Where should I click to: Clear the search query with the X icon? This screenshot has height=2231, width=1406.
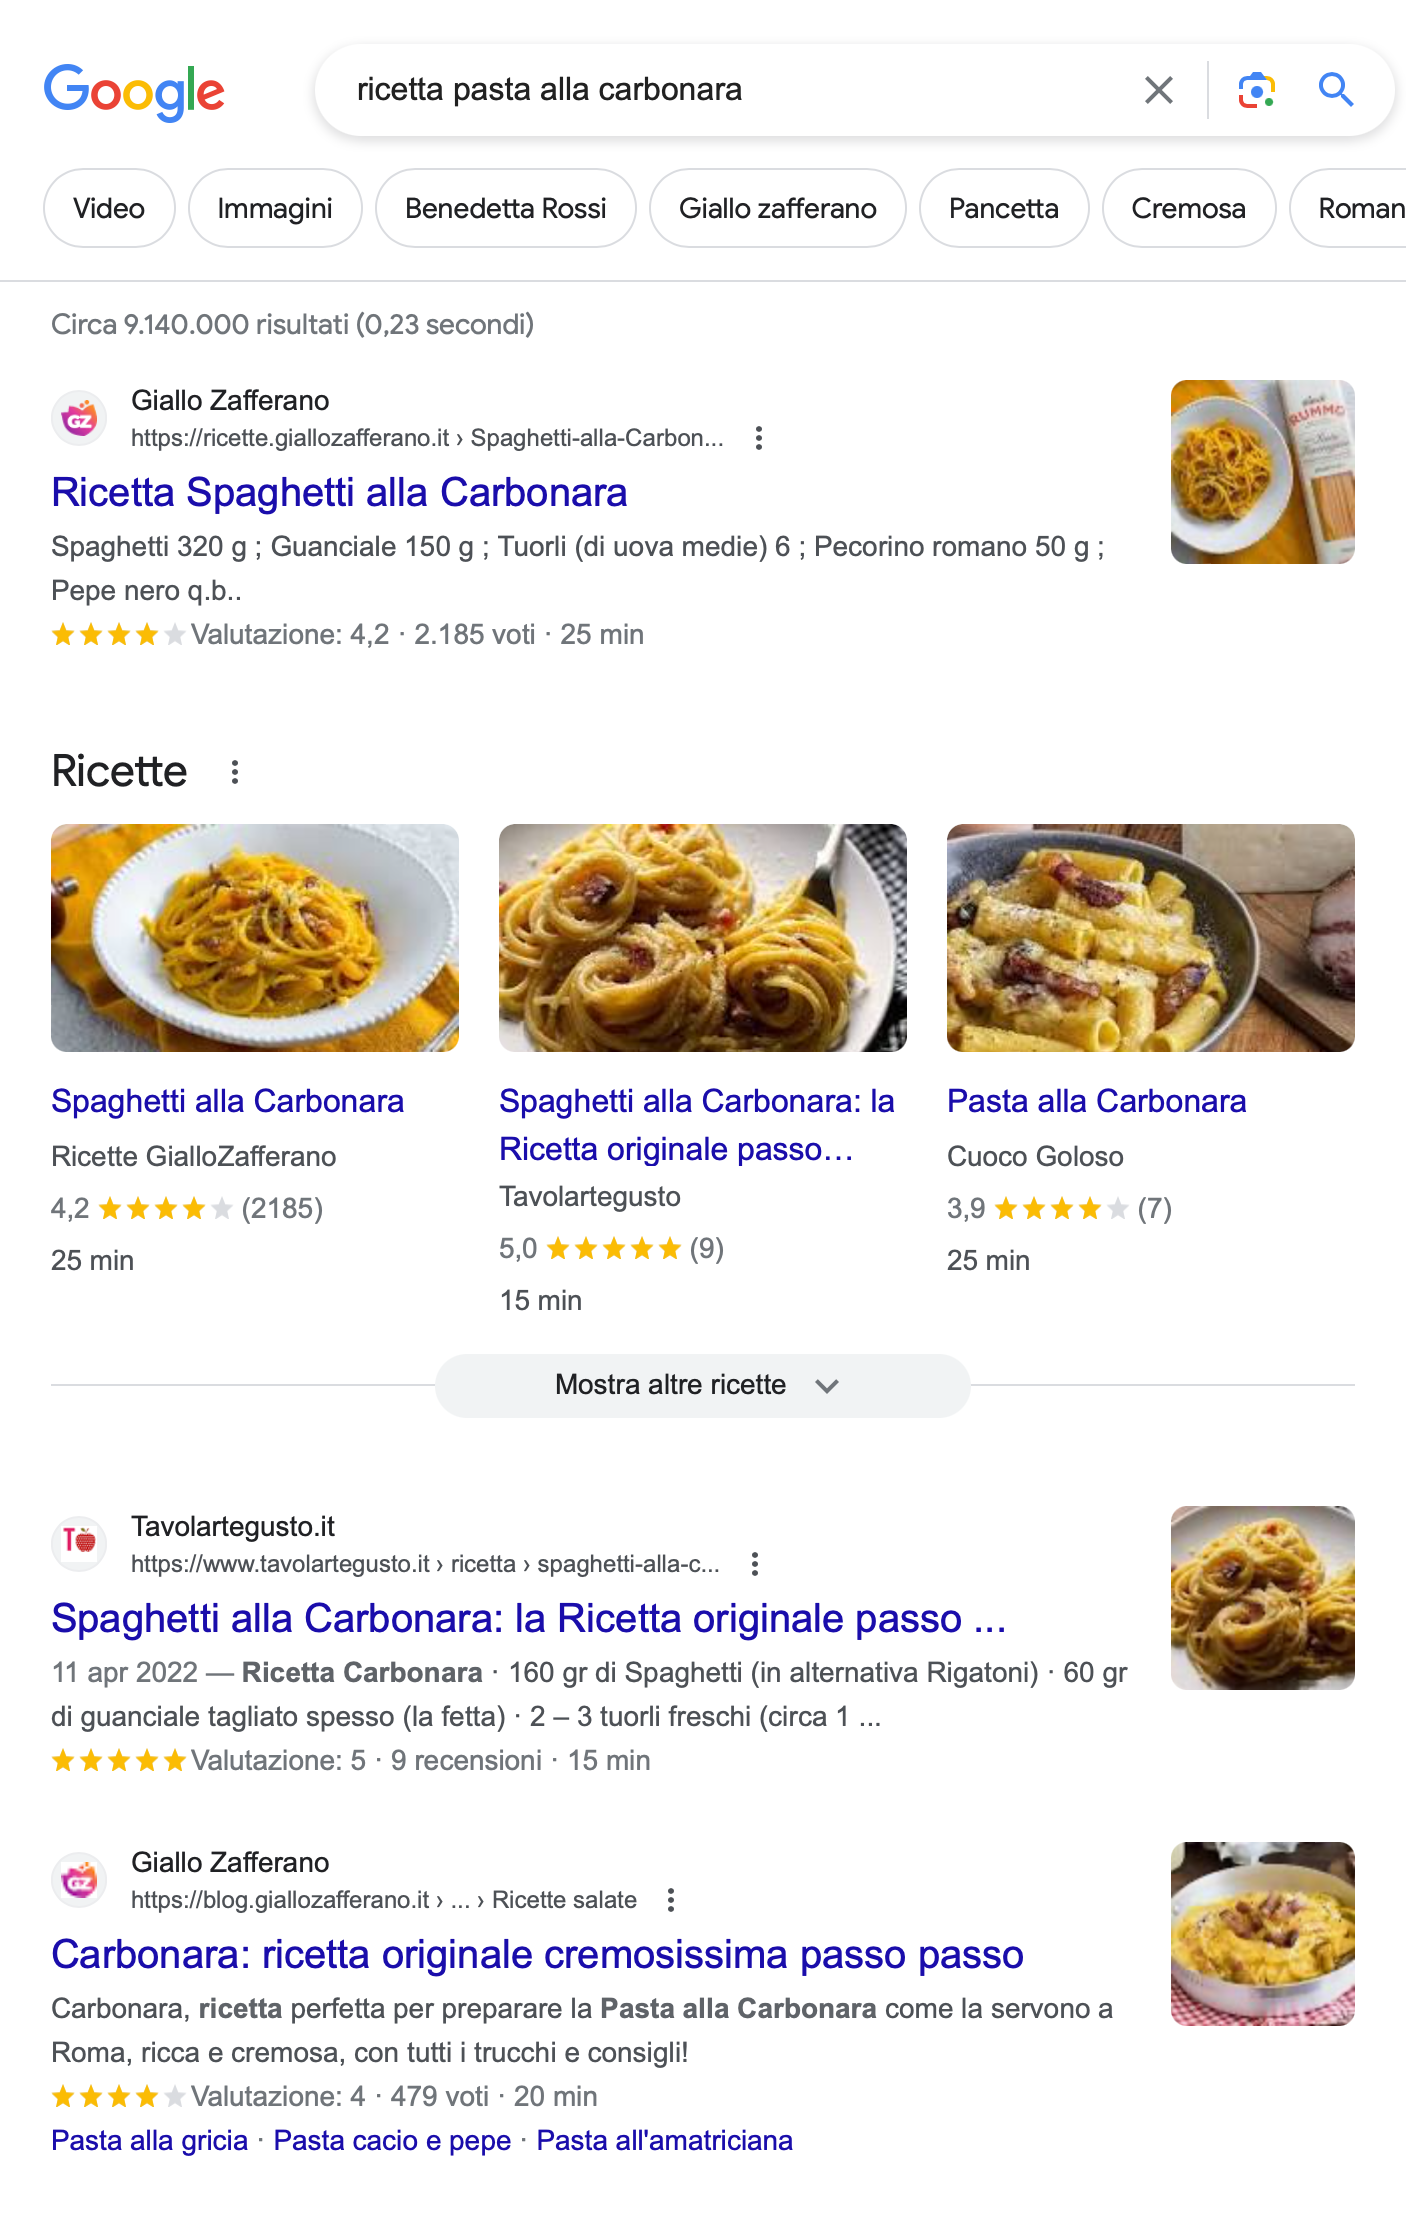[x=1158, y=90]
